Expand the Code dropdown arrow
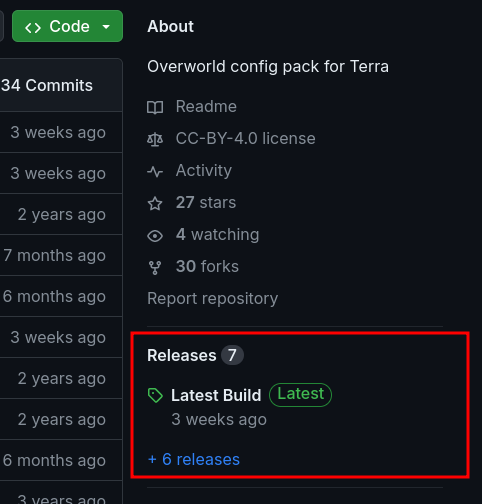The image size is (482, 504). coord(106,27)
